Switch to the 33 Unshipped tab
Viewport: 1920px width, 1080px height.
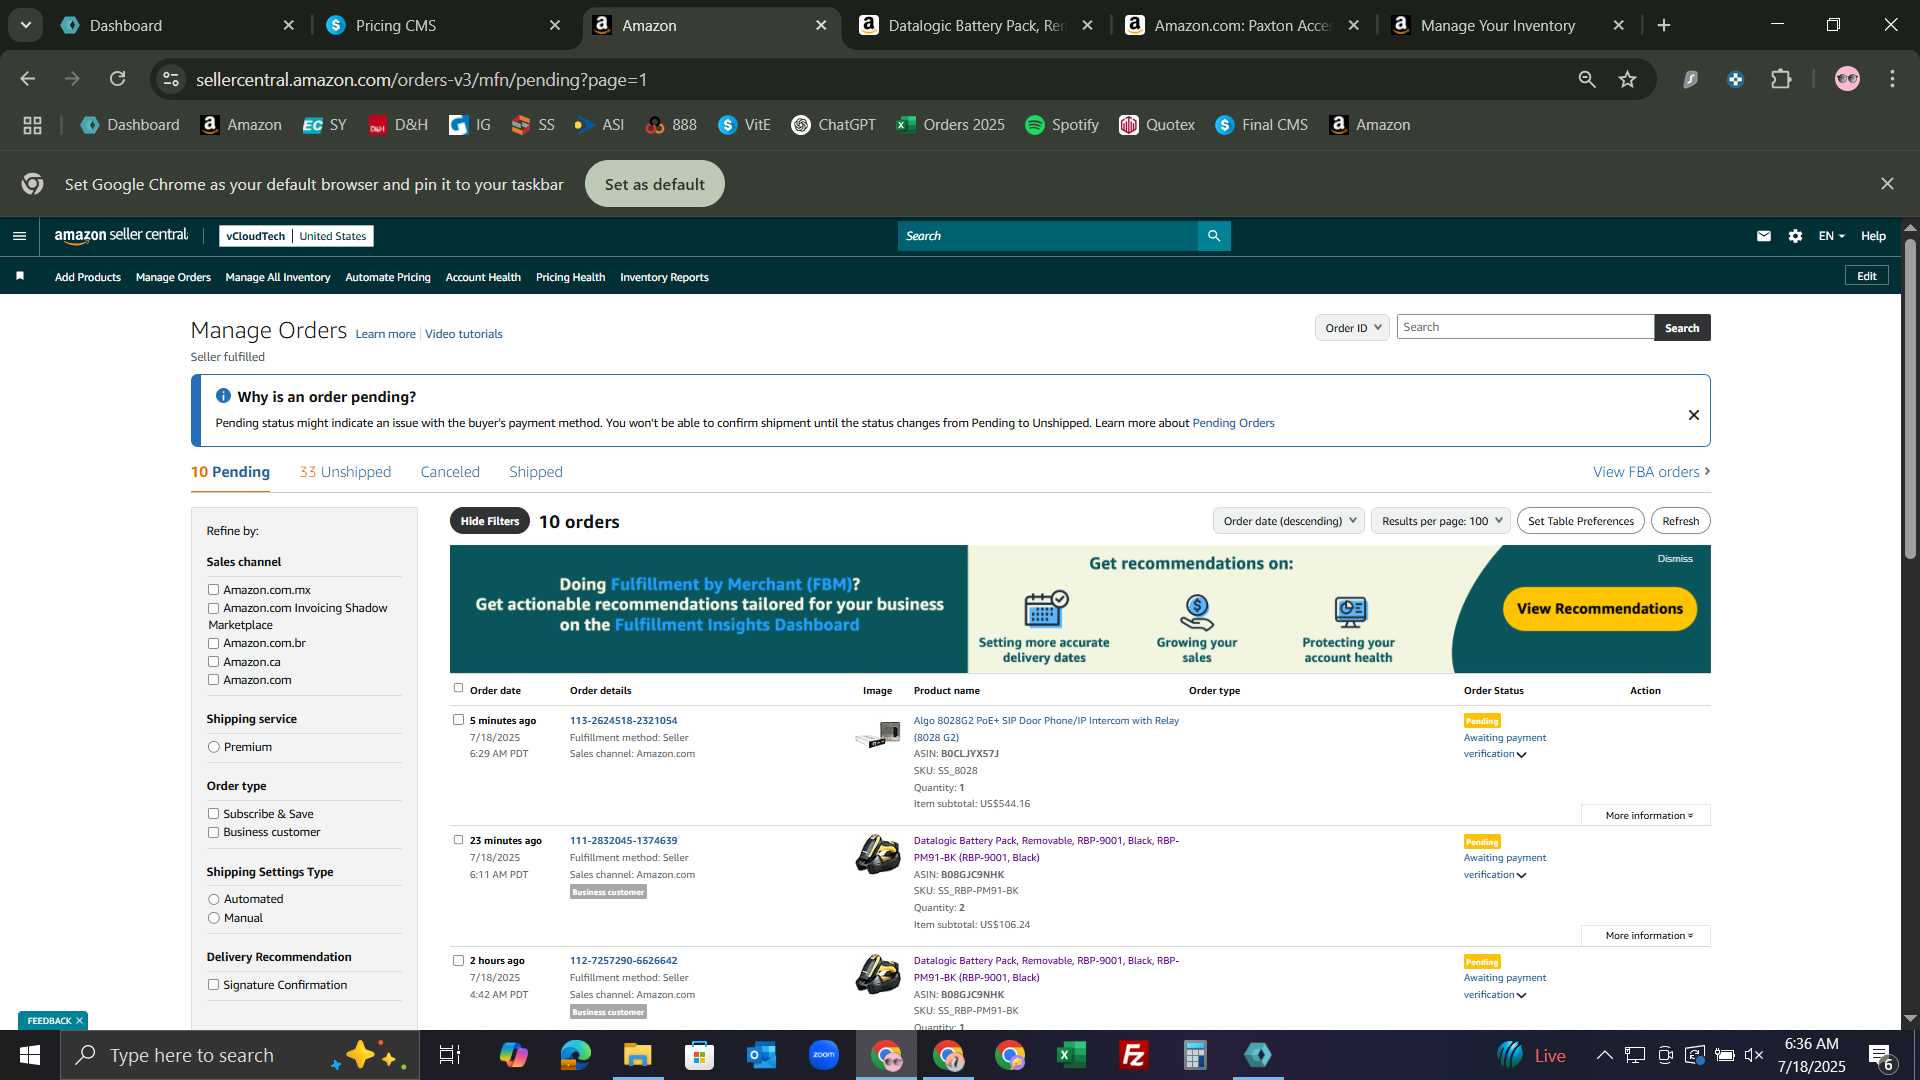click(345, 472)
